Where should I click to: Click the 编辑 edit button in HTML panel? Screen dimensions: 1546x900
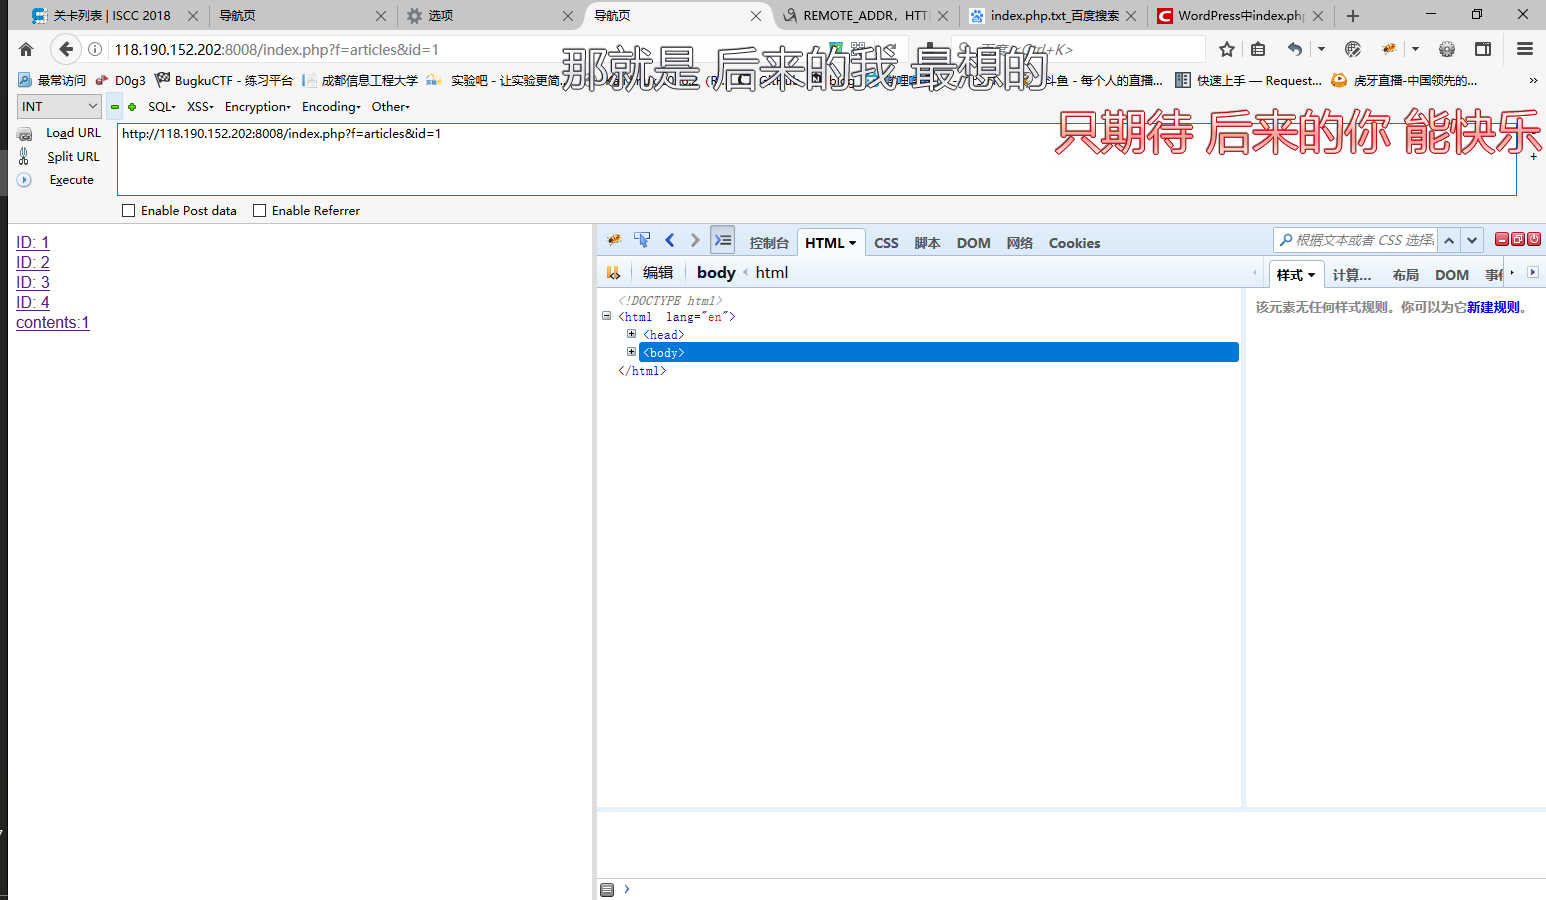pos(658,272)
